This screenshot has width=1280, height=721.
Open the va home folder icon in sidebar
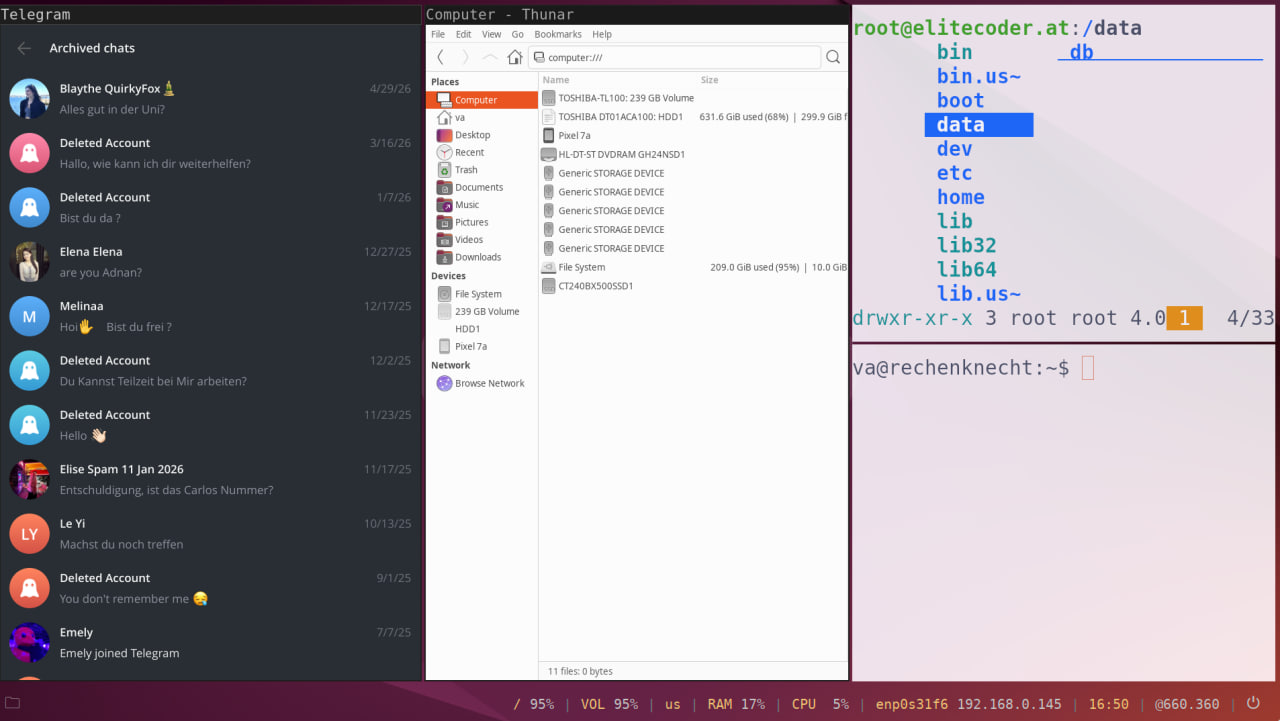tap(445, 117)
